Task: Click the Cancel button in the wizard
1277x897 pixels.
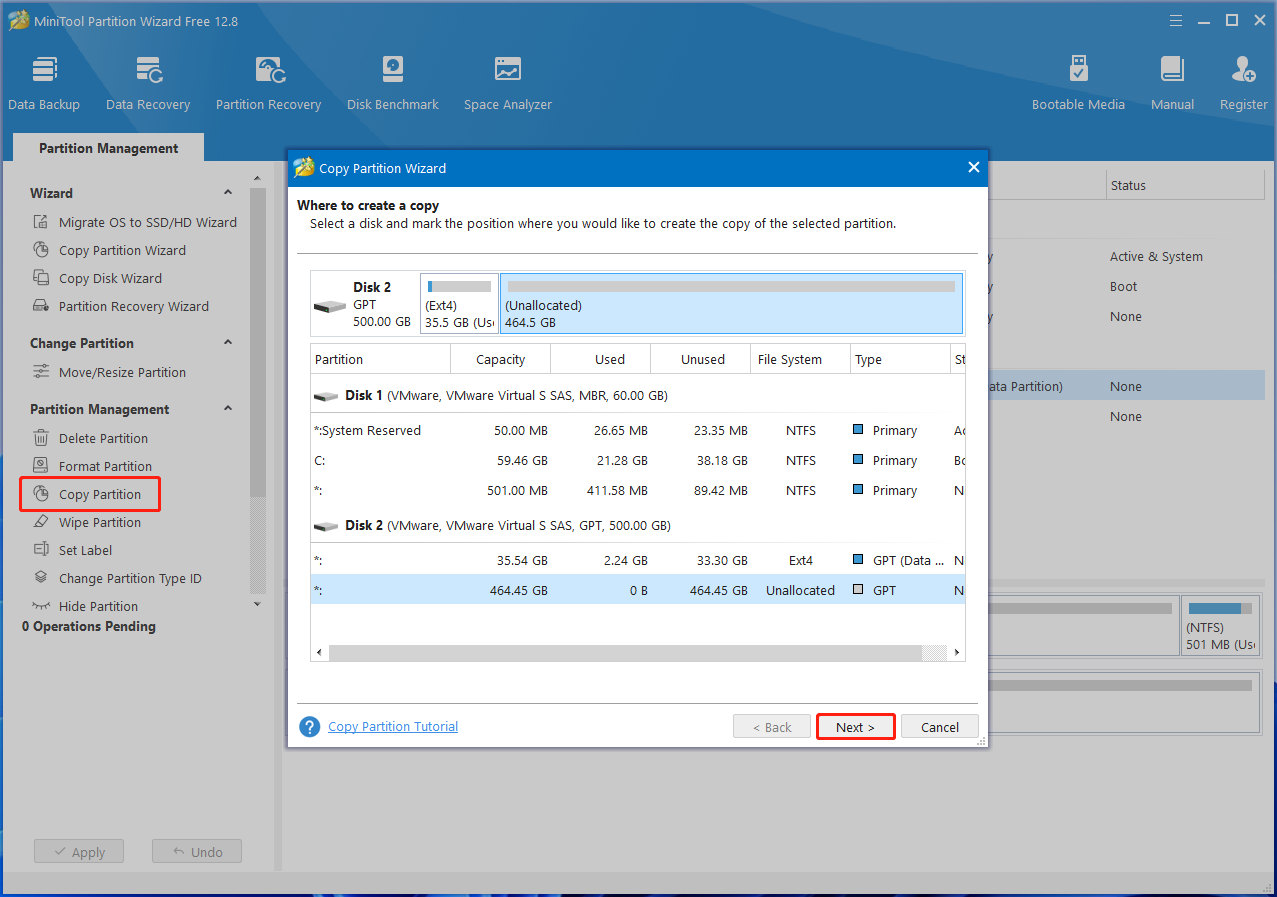Action: 940,727
